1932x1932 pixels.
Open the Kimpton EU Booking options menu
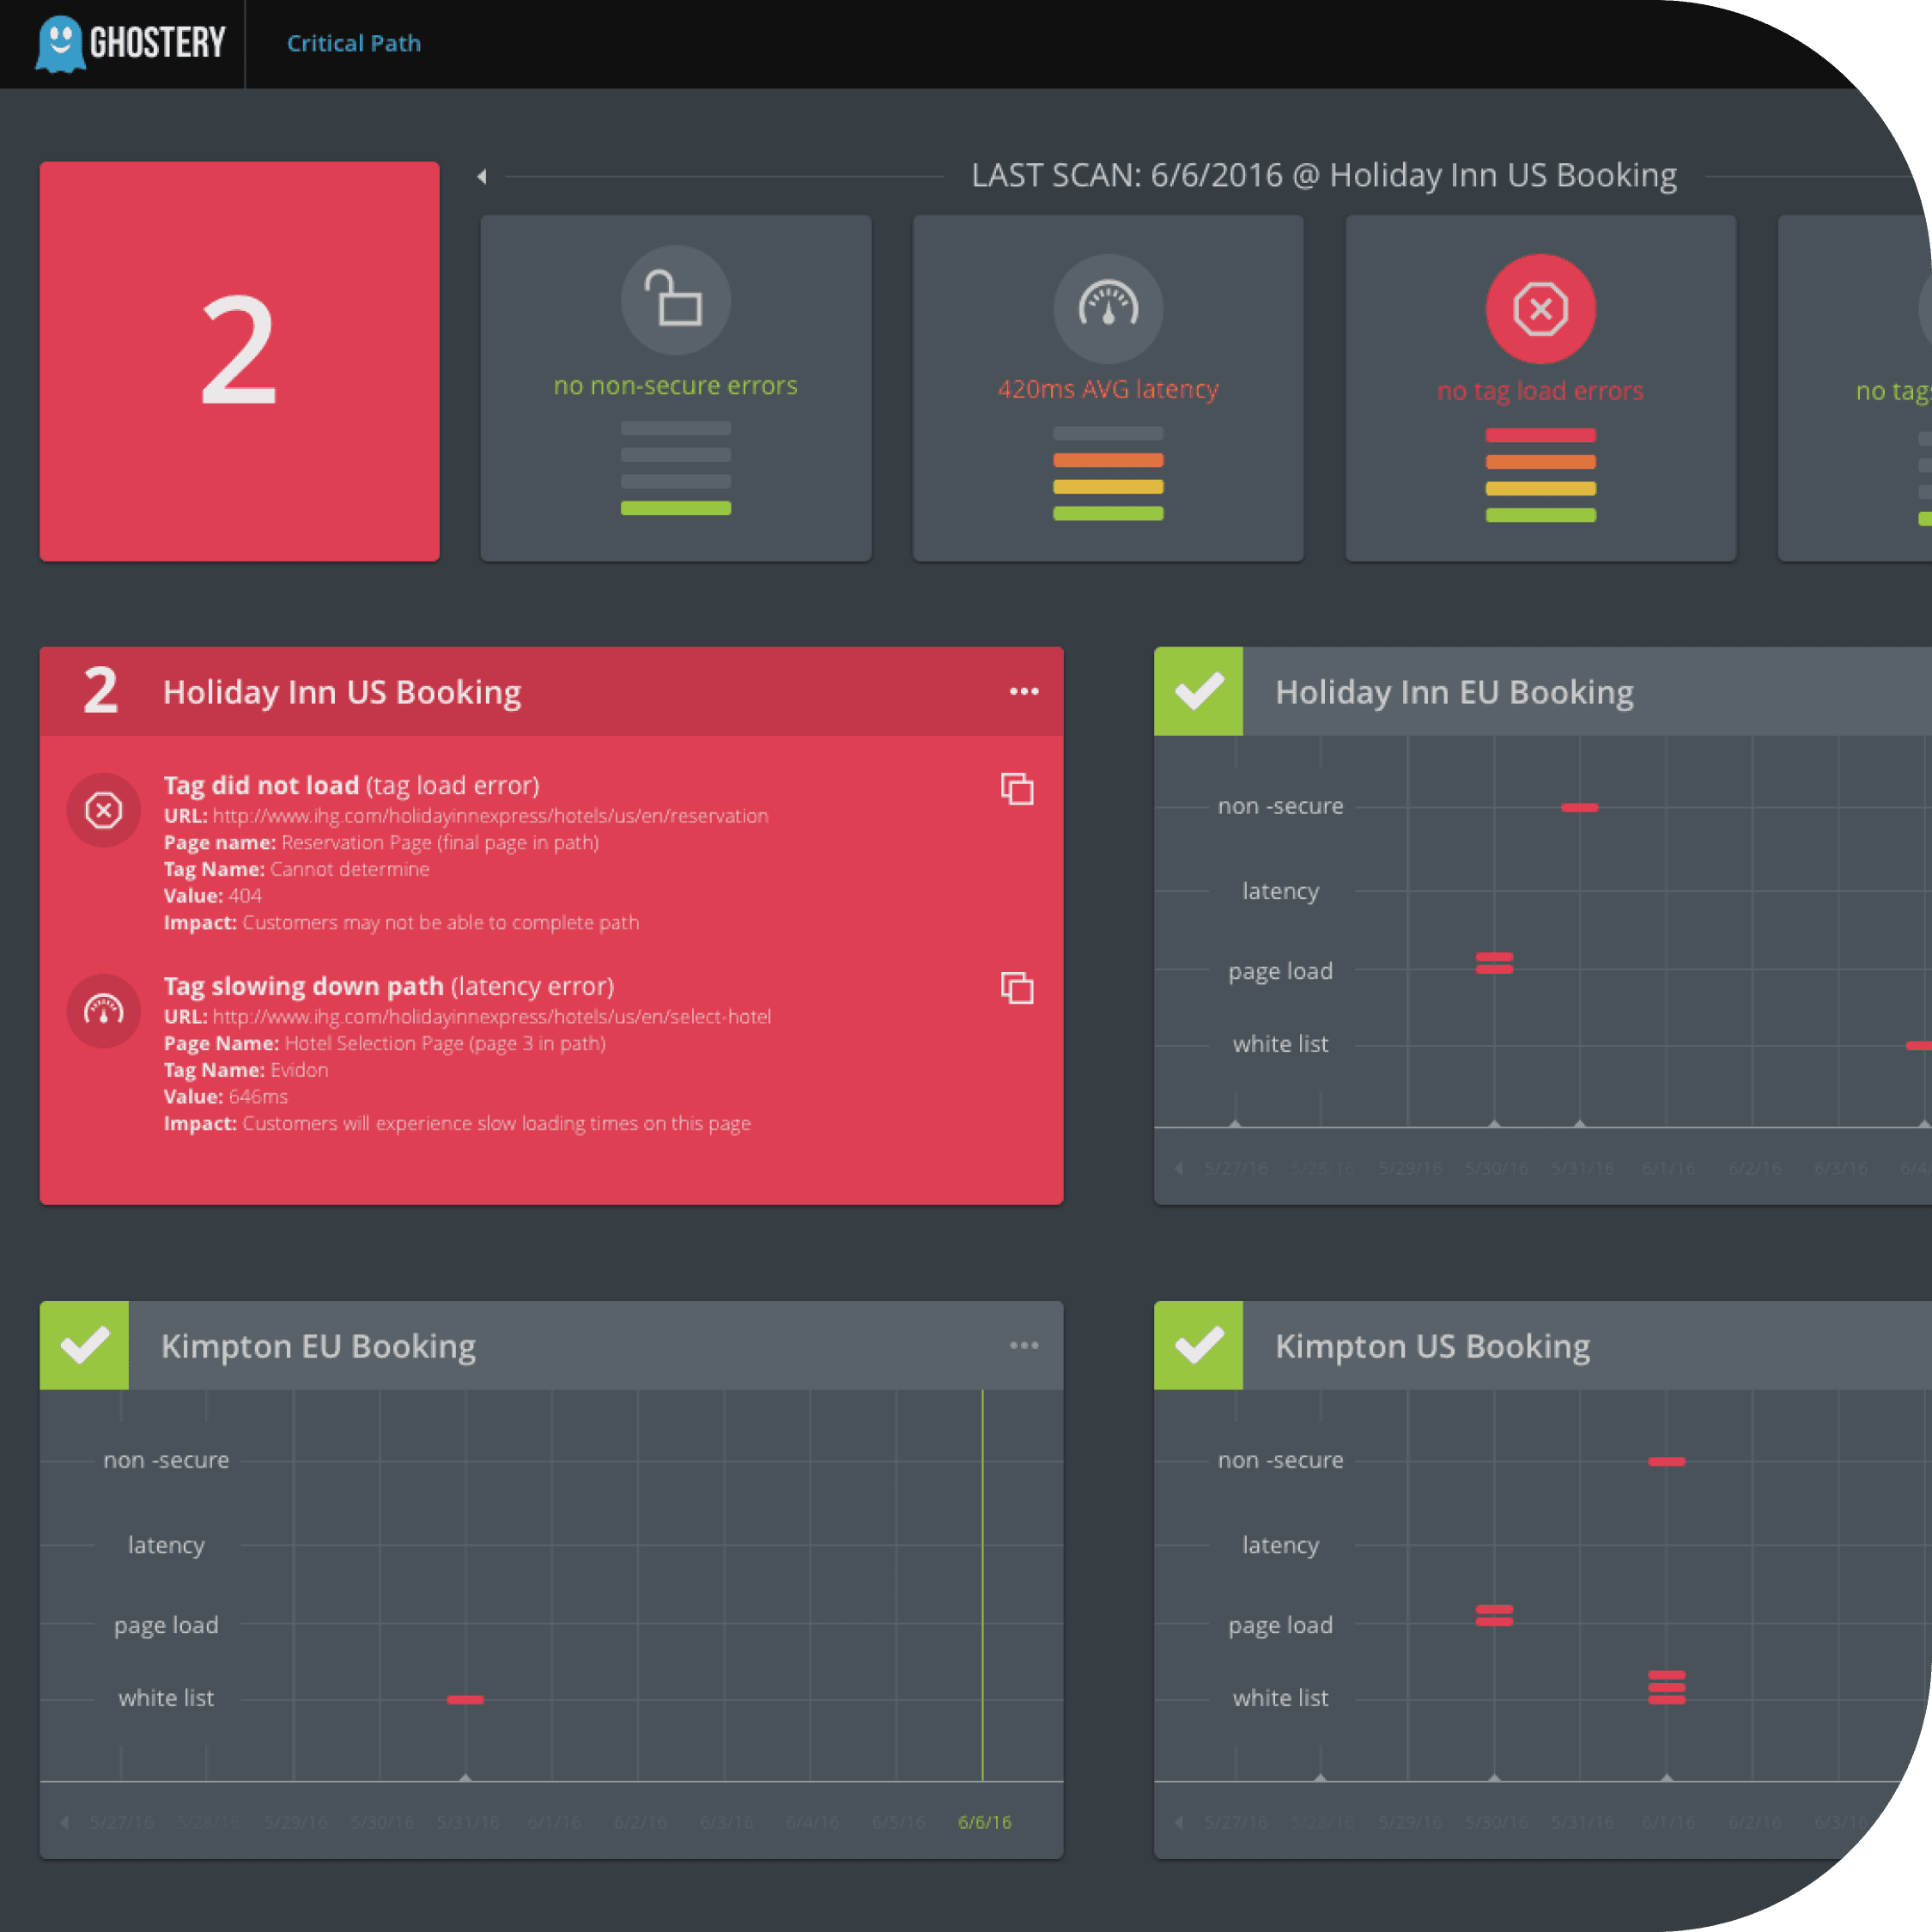(1024, 1345)
